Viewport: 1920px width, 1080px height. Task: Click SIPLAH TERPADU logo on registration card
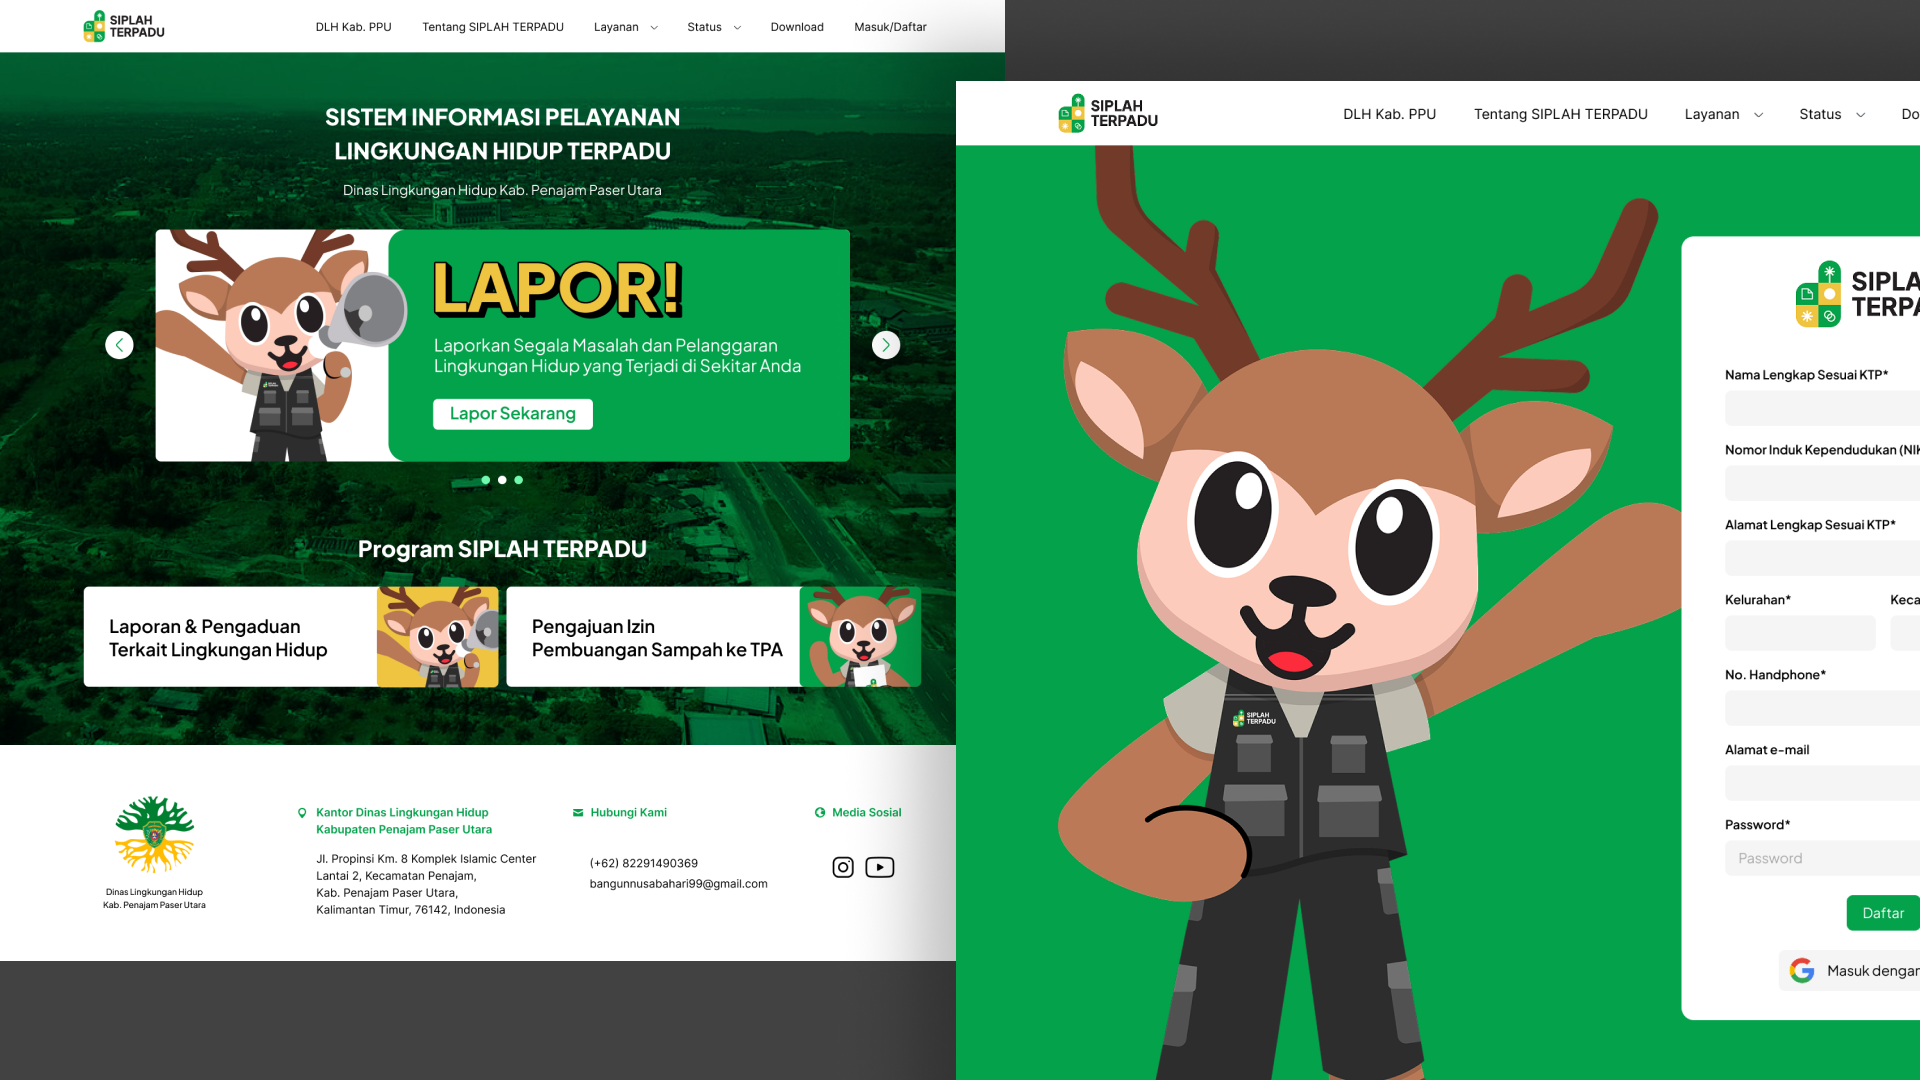(x=1858, y=294)
